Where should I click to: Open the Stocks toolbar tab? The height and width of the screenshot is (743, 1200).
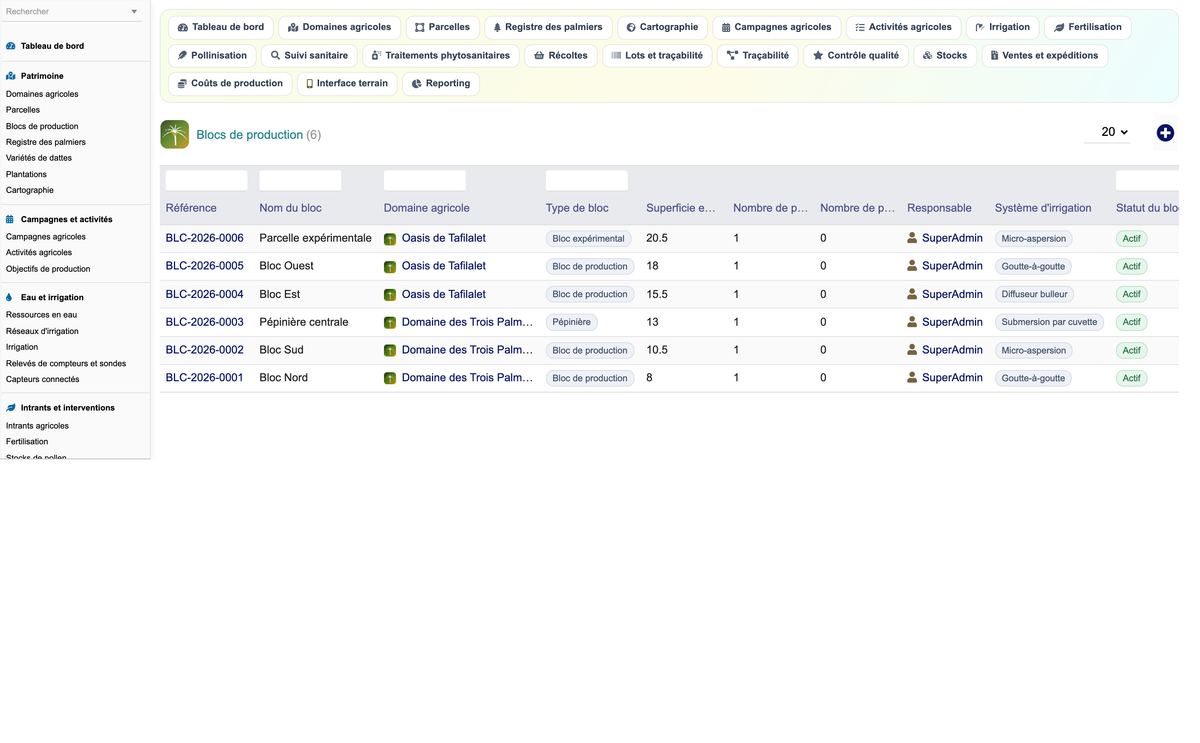coord(945,55)
